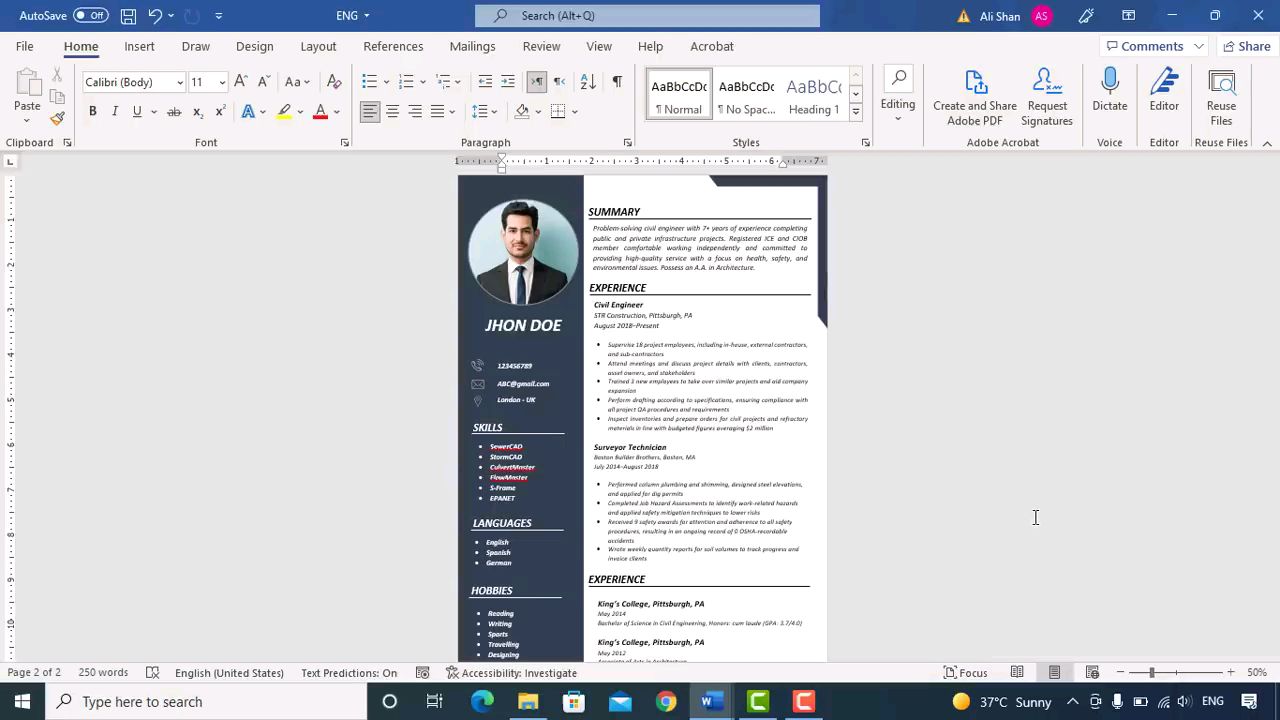Click the Sort icon
Viewport: 1280px width, 720px height.
588,82
